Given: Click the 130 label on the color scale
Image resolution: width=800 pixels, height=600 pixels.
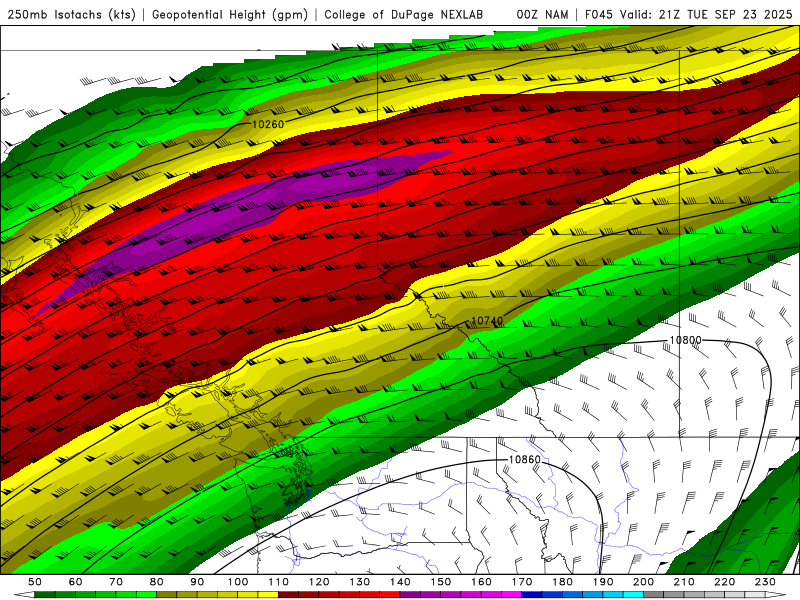Looking at the screenshot, I should click(360, 582).
